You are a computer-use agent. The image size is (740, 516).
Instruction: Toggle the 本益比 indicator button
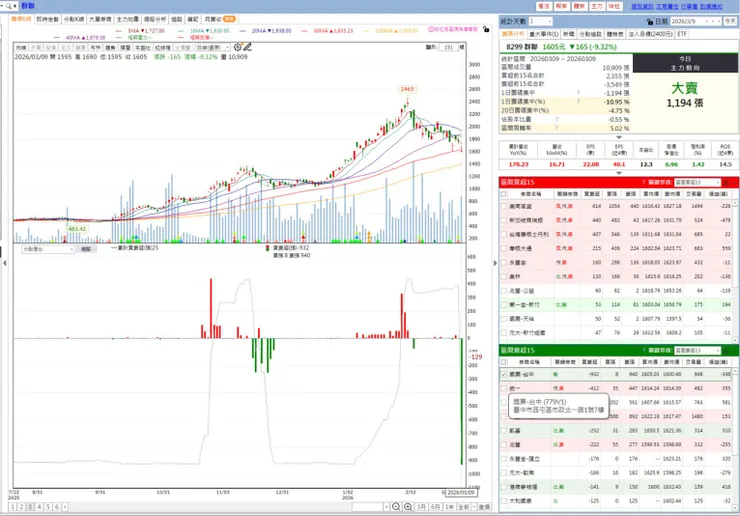(x=143, y=48)
